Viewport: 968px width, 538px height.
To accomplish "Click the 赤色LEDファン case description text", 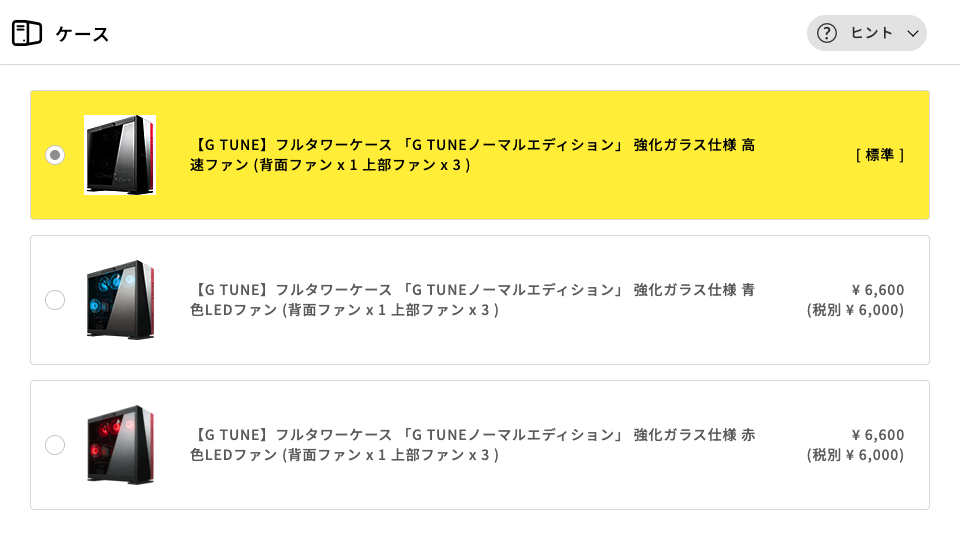I will pos(472,445).
